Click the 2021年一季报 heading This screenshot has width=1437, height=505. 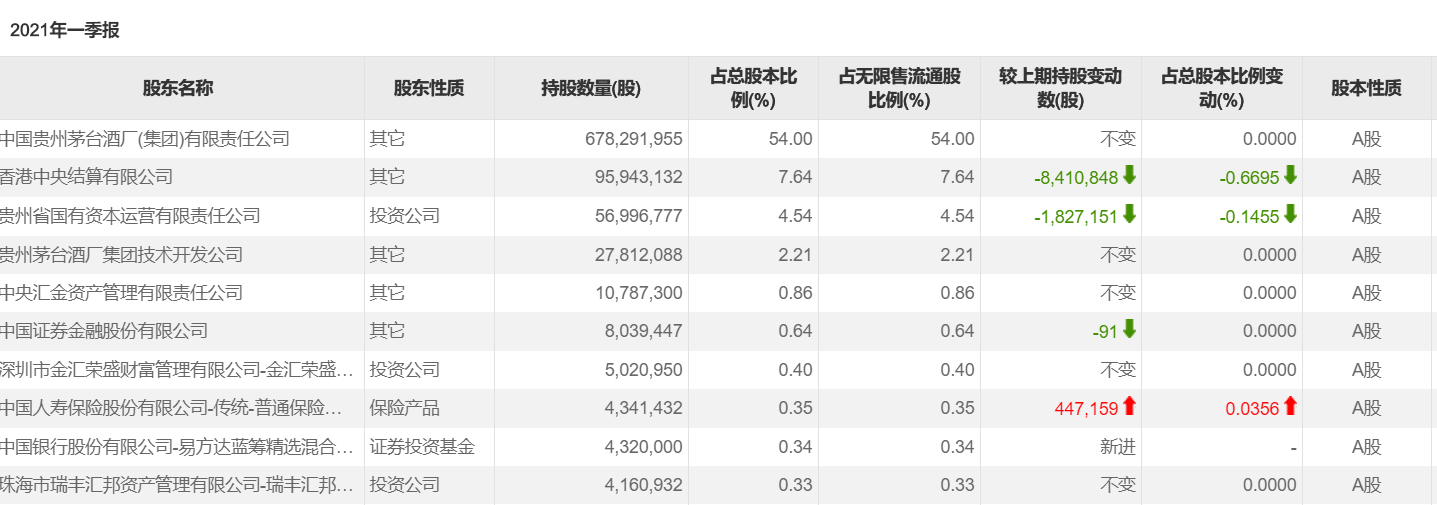coord(64,30)
